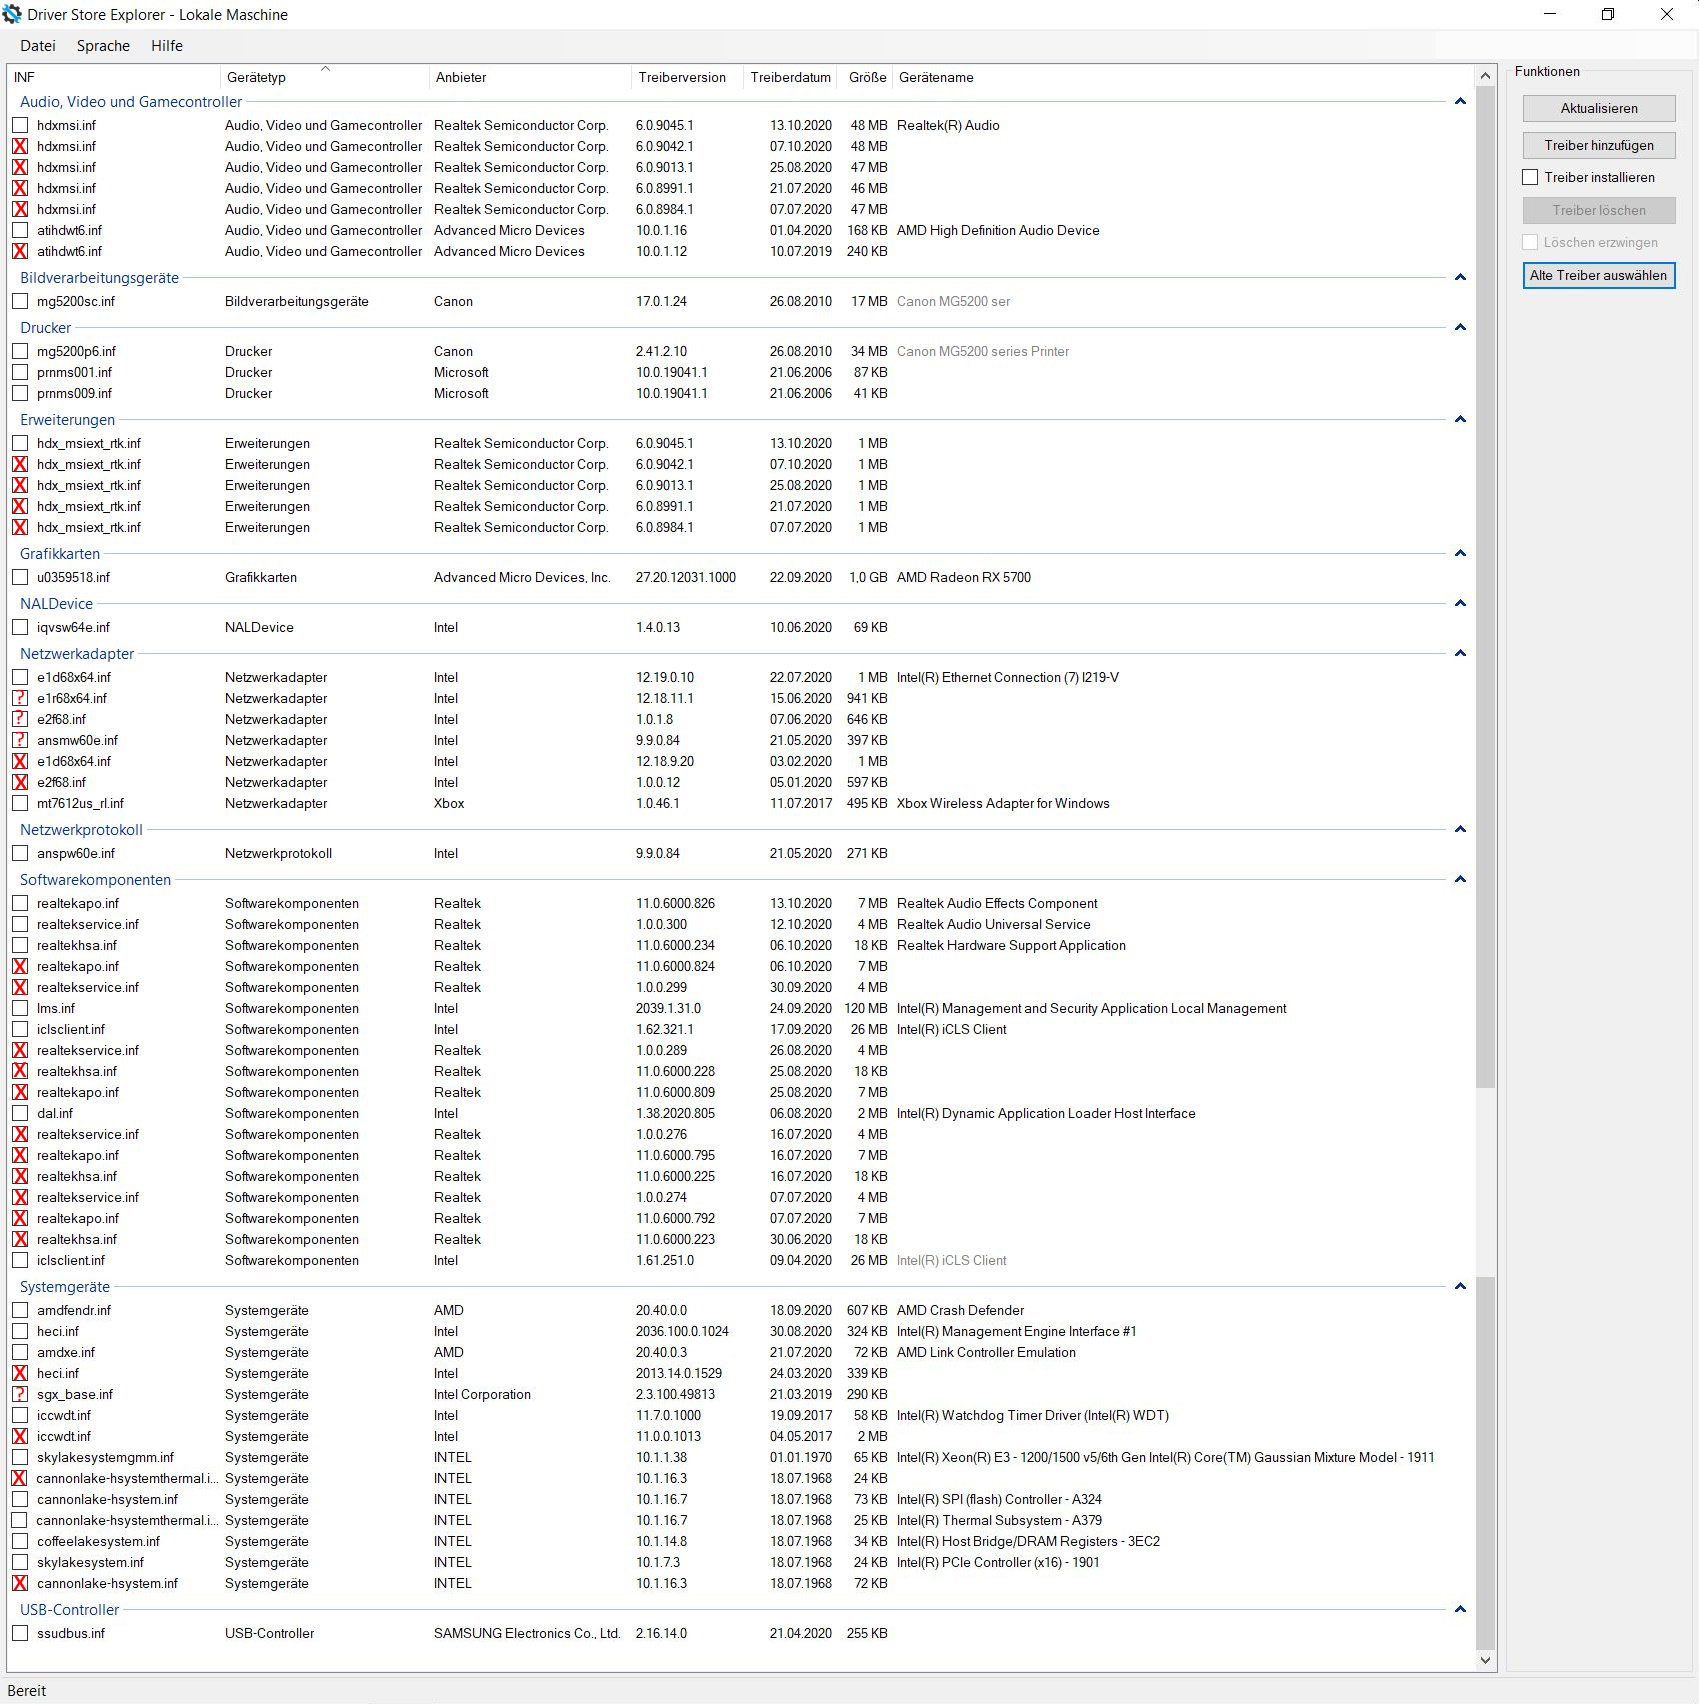The height and width of the screenshot is (1704, 1699).
Task: Collapse the Systemgeräte group
Action: pyautogui.click(x=1460, y=1286)
